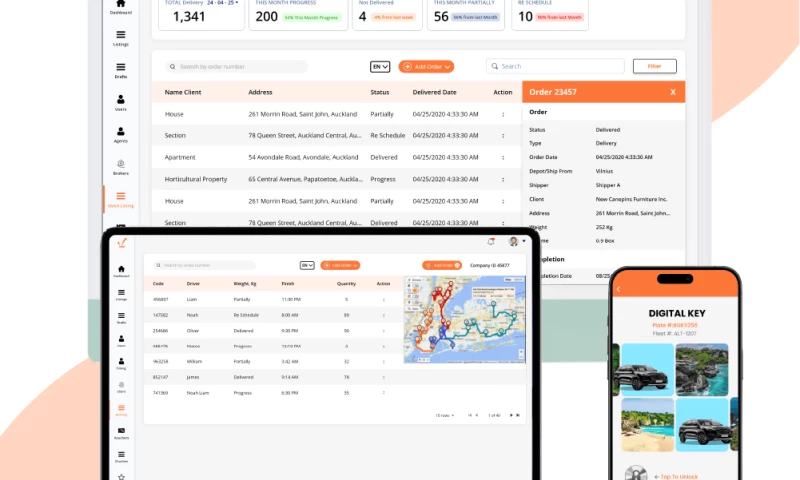Screen dimensions: 800x480
Task: Open Vouchers in the tablet sidebar
Action: click(x=121, y=433)
